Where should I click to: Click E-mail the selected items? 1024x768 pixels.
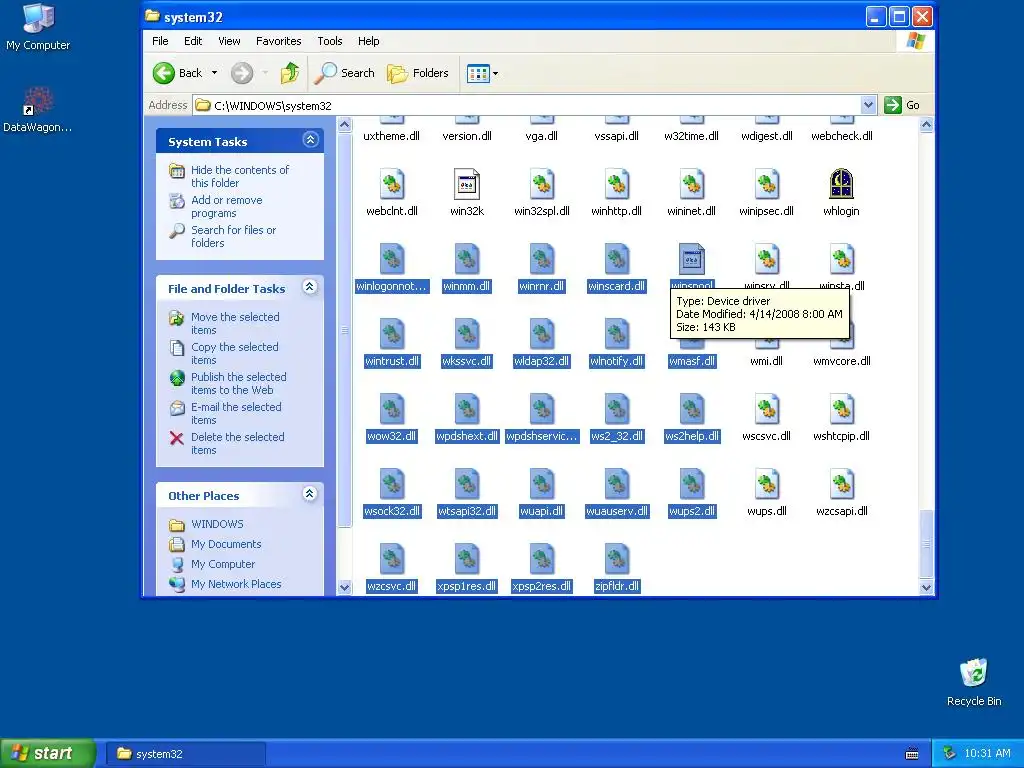tap(236, 413)
